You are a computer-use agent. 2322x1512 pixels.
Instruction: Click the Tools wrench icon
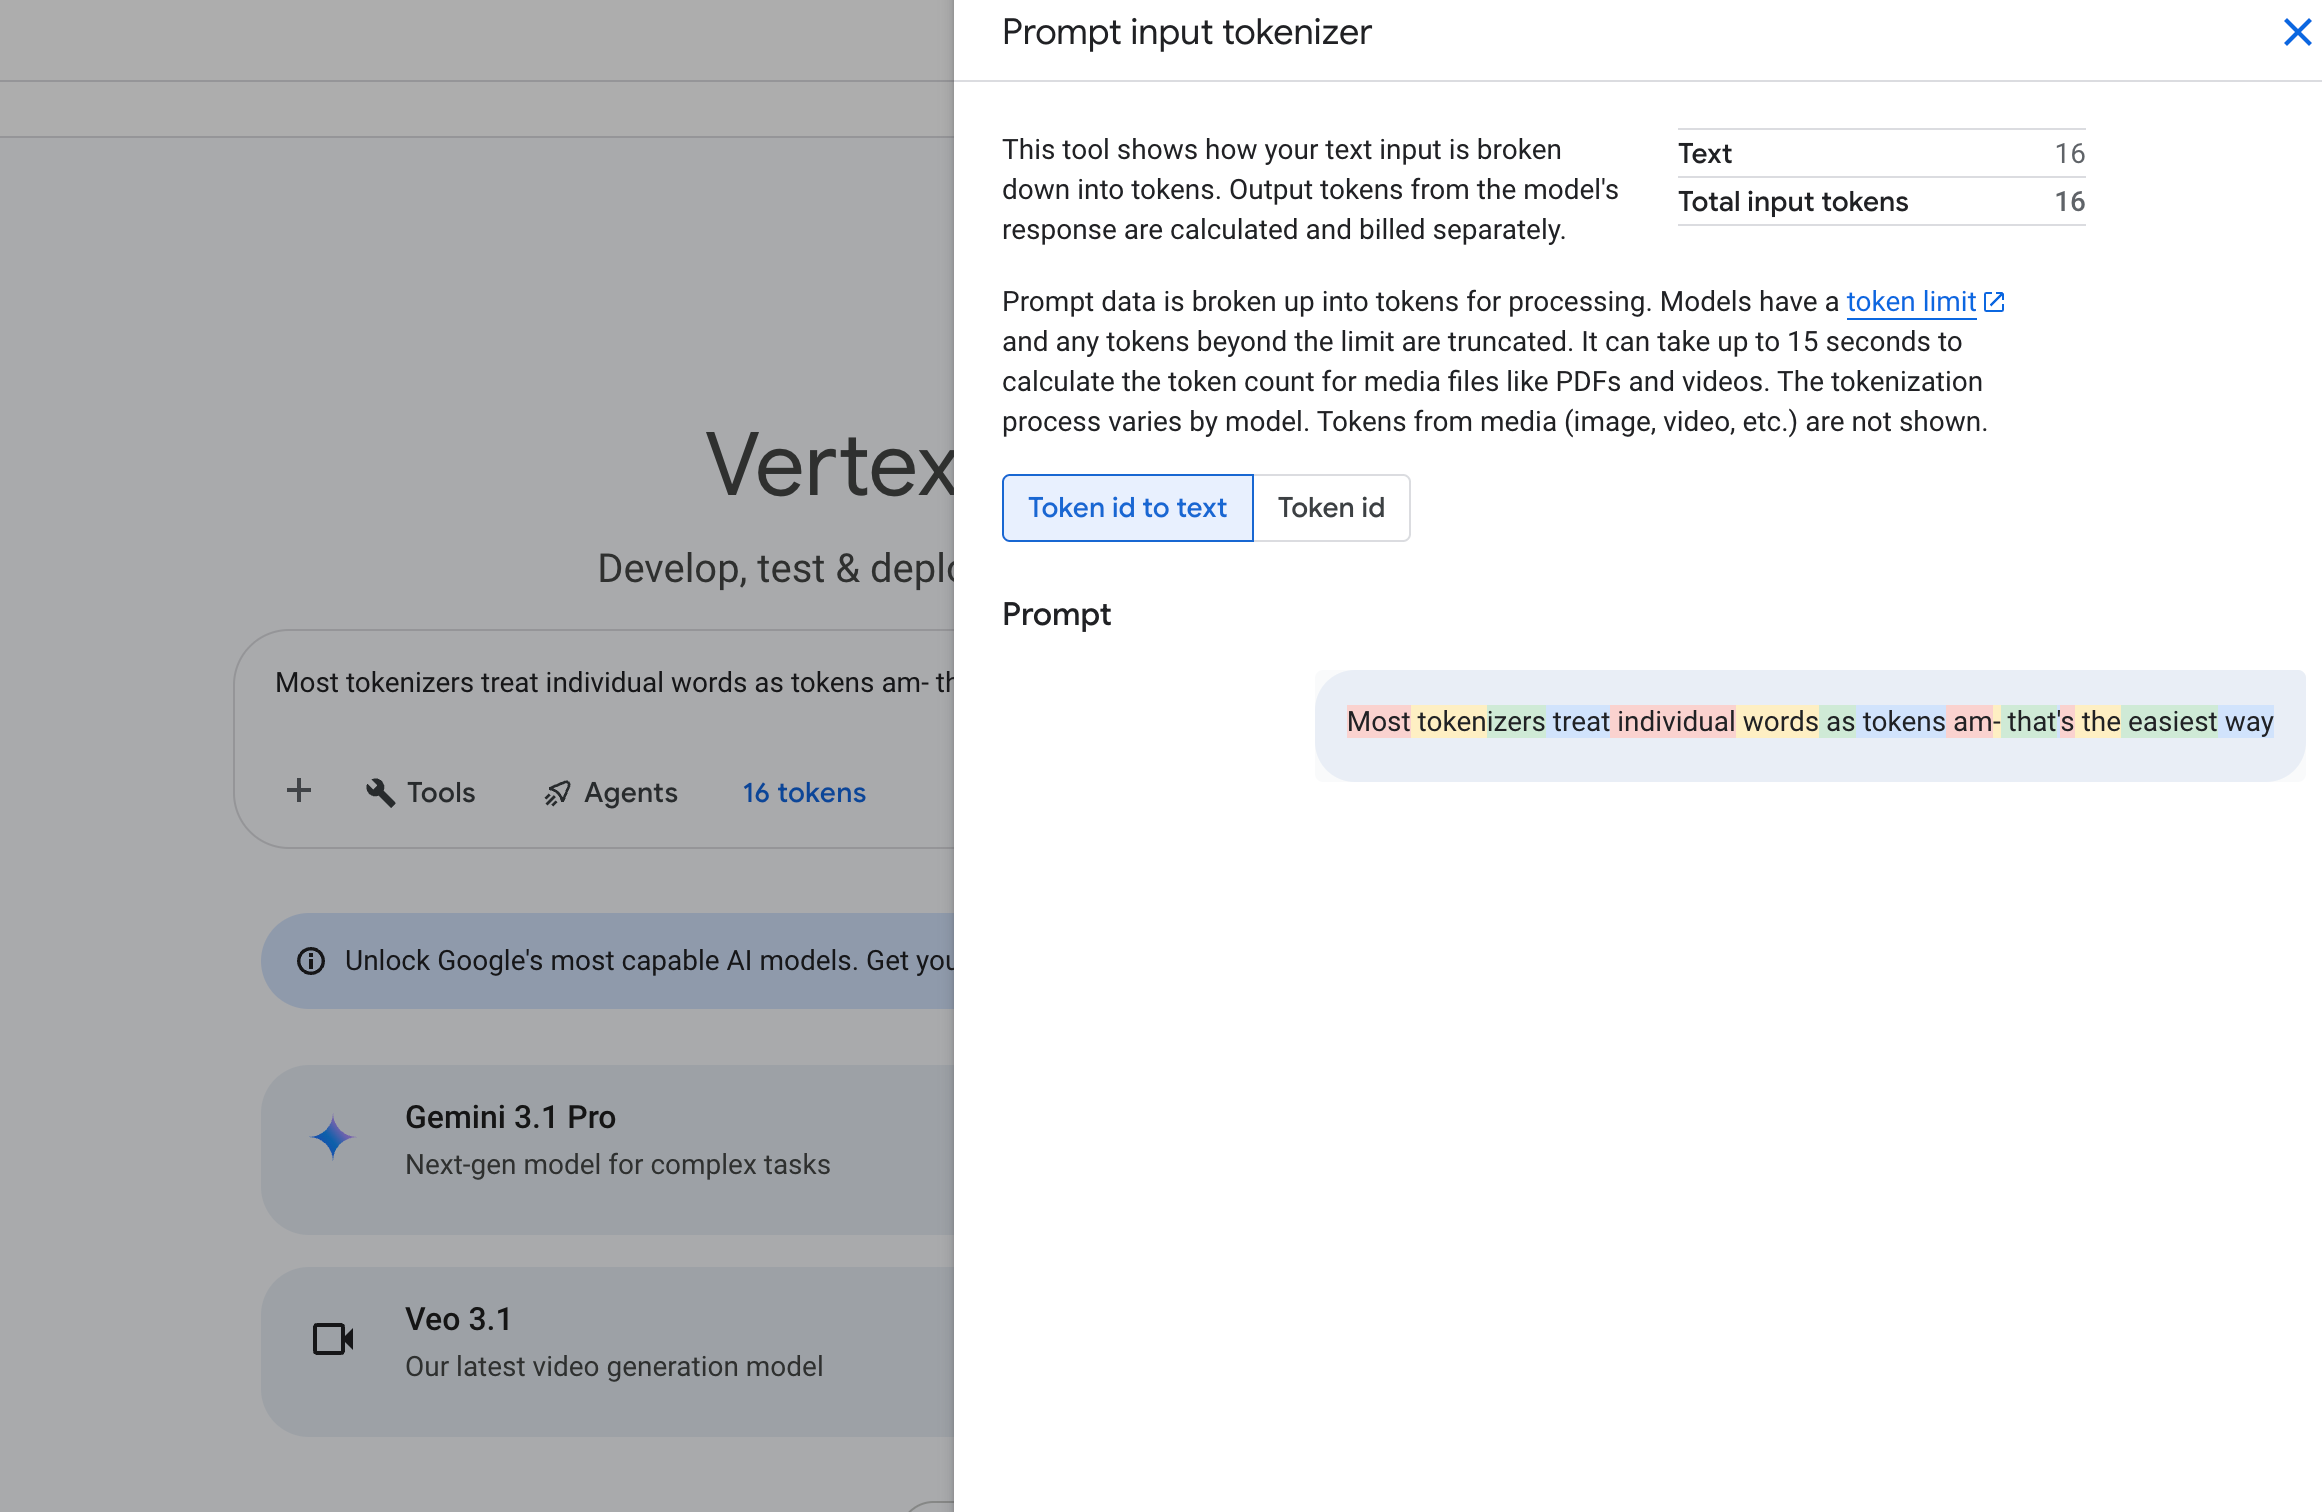[x=380, y=792]
